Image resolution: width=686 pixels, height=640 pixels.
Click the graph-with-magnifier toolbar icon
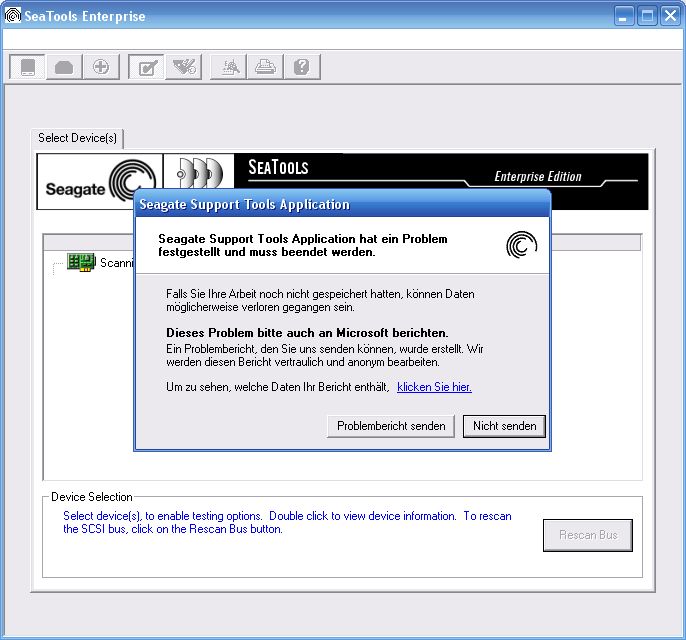pos(229,67)
